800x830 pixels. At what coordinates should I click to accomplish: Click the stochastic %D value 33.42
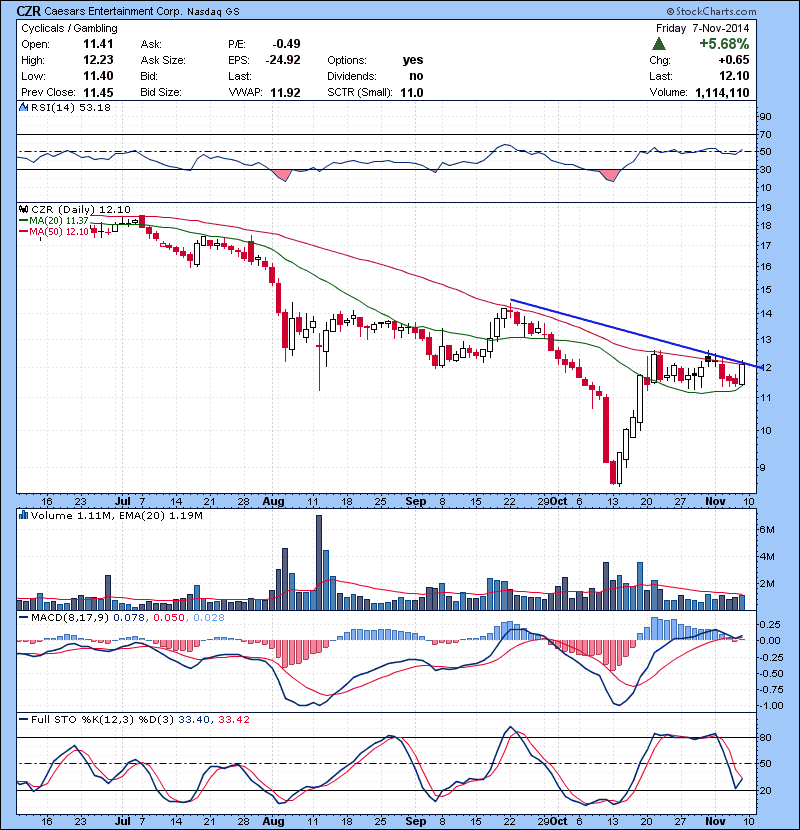pyautogui.click(x=233, y=720)
